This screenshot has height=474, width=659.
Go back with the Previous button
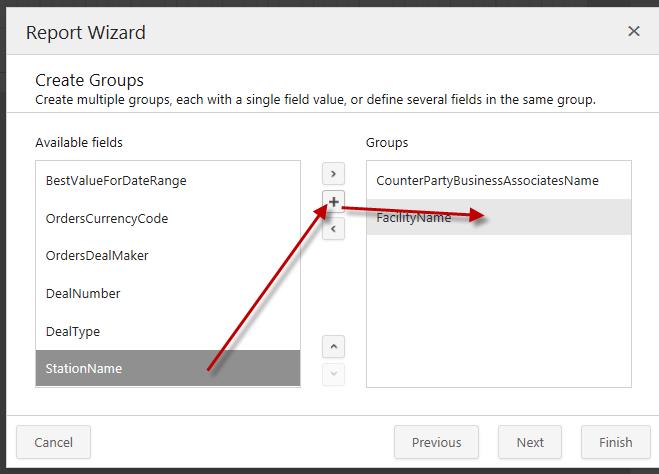coord(436,442)
